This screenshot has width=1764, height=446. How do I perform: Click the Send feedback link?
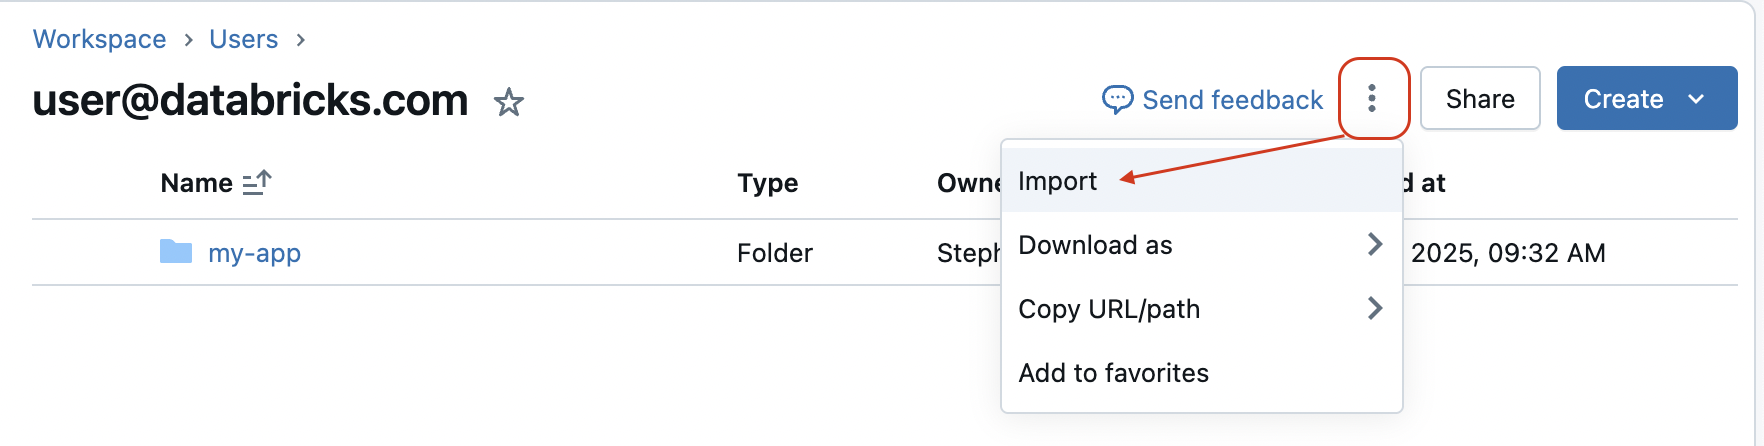click(x=1232, y=100)
